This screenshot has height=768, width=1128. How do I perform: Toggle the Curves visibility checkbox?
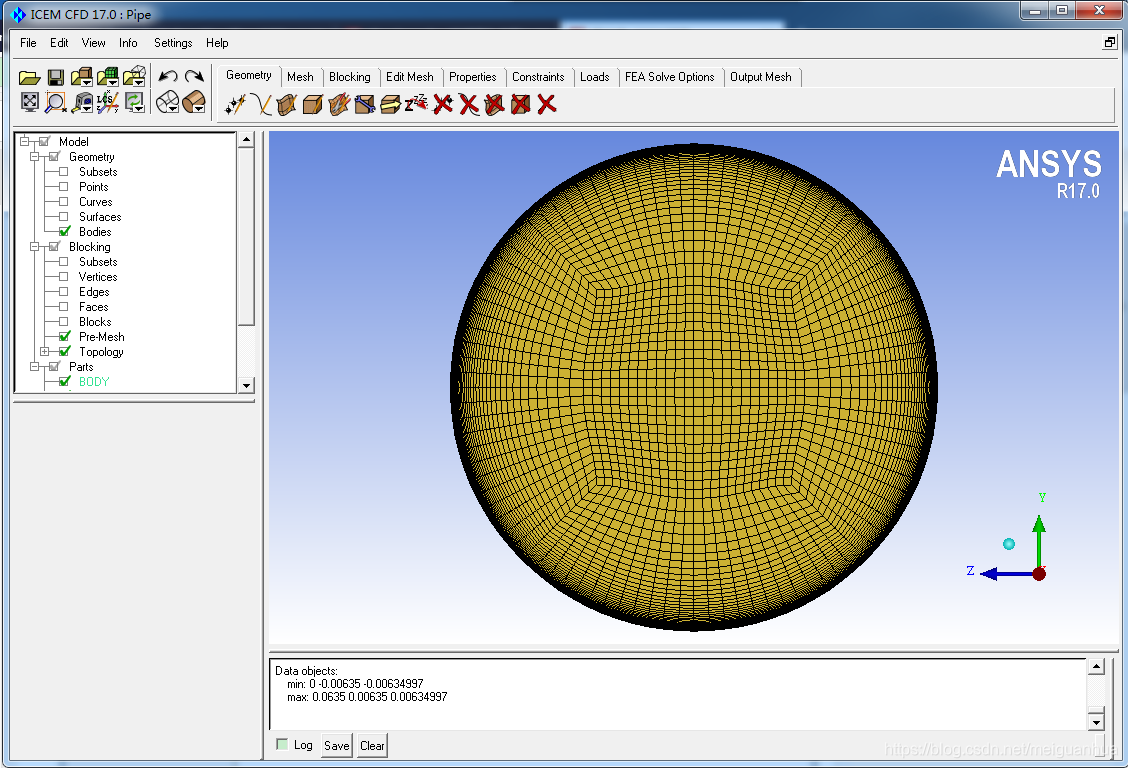[x=64, y=202]
